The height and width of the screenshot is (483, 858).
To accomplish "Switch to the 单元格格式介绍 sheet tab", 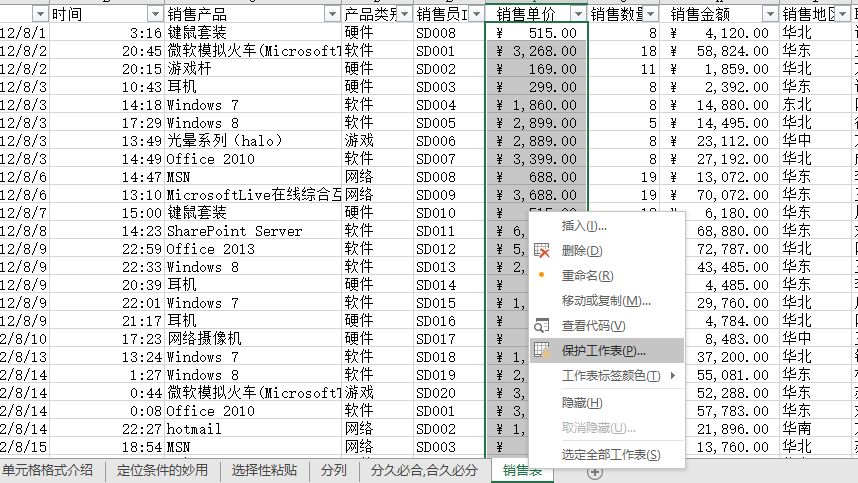I will [47, 470].
